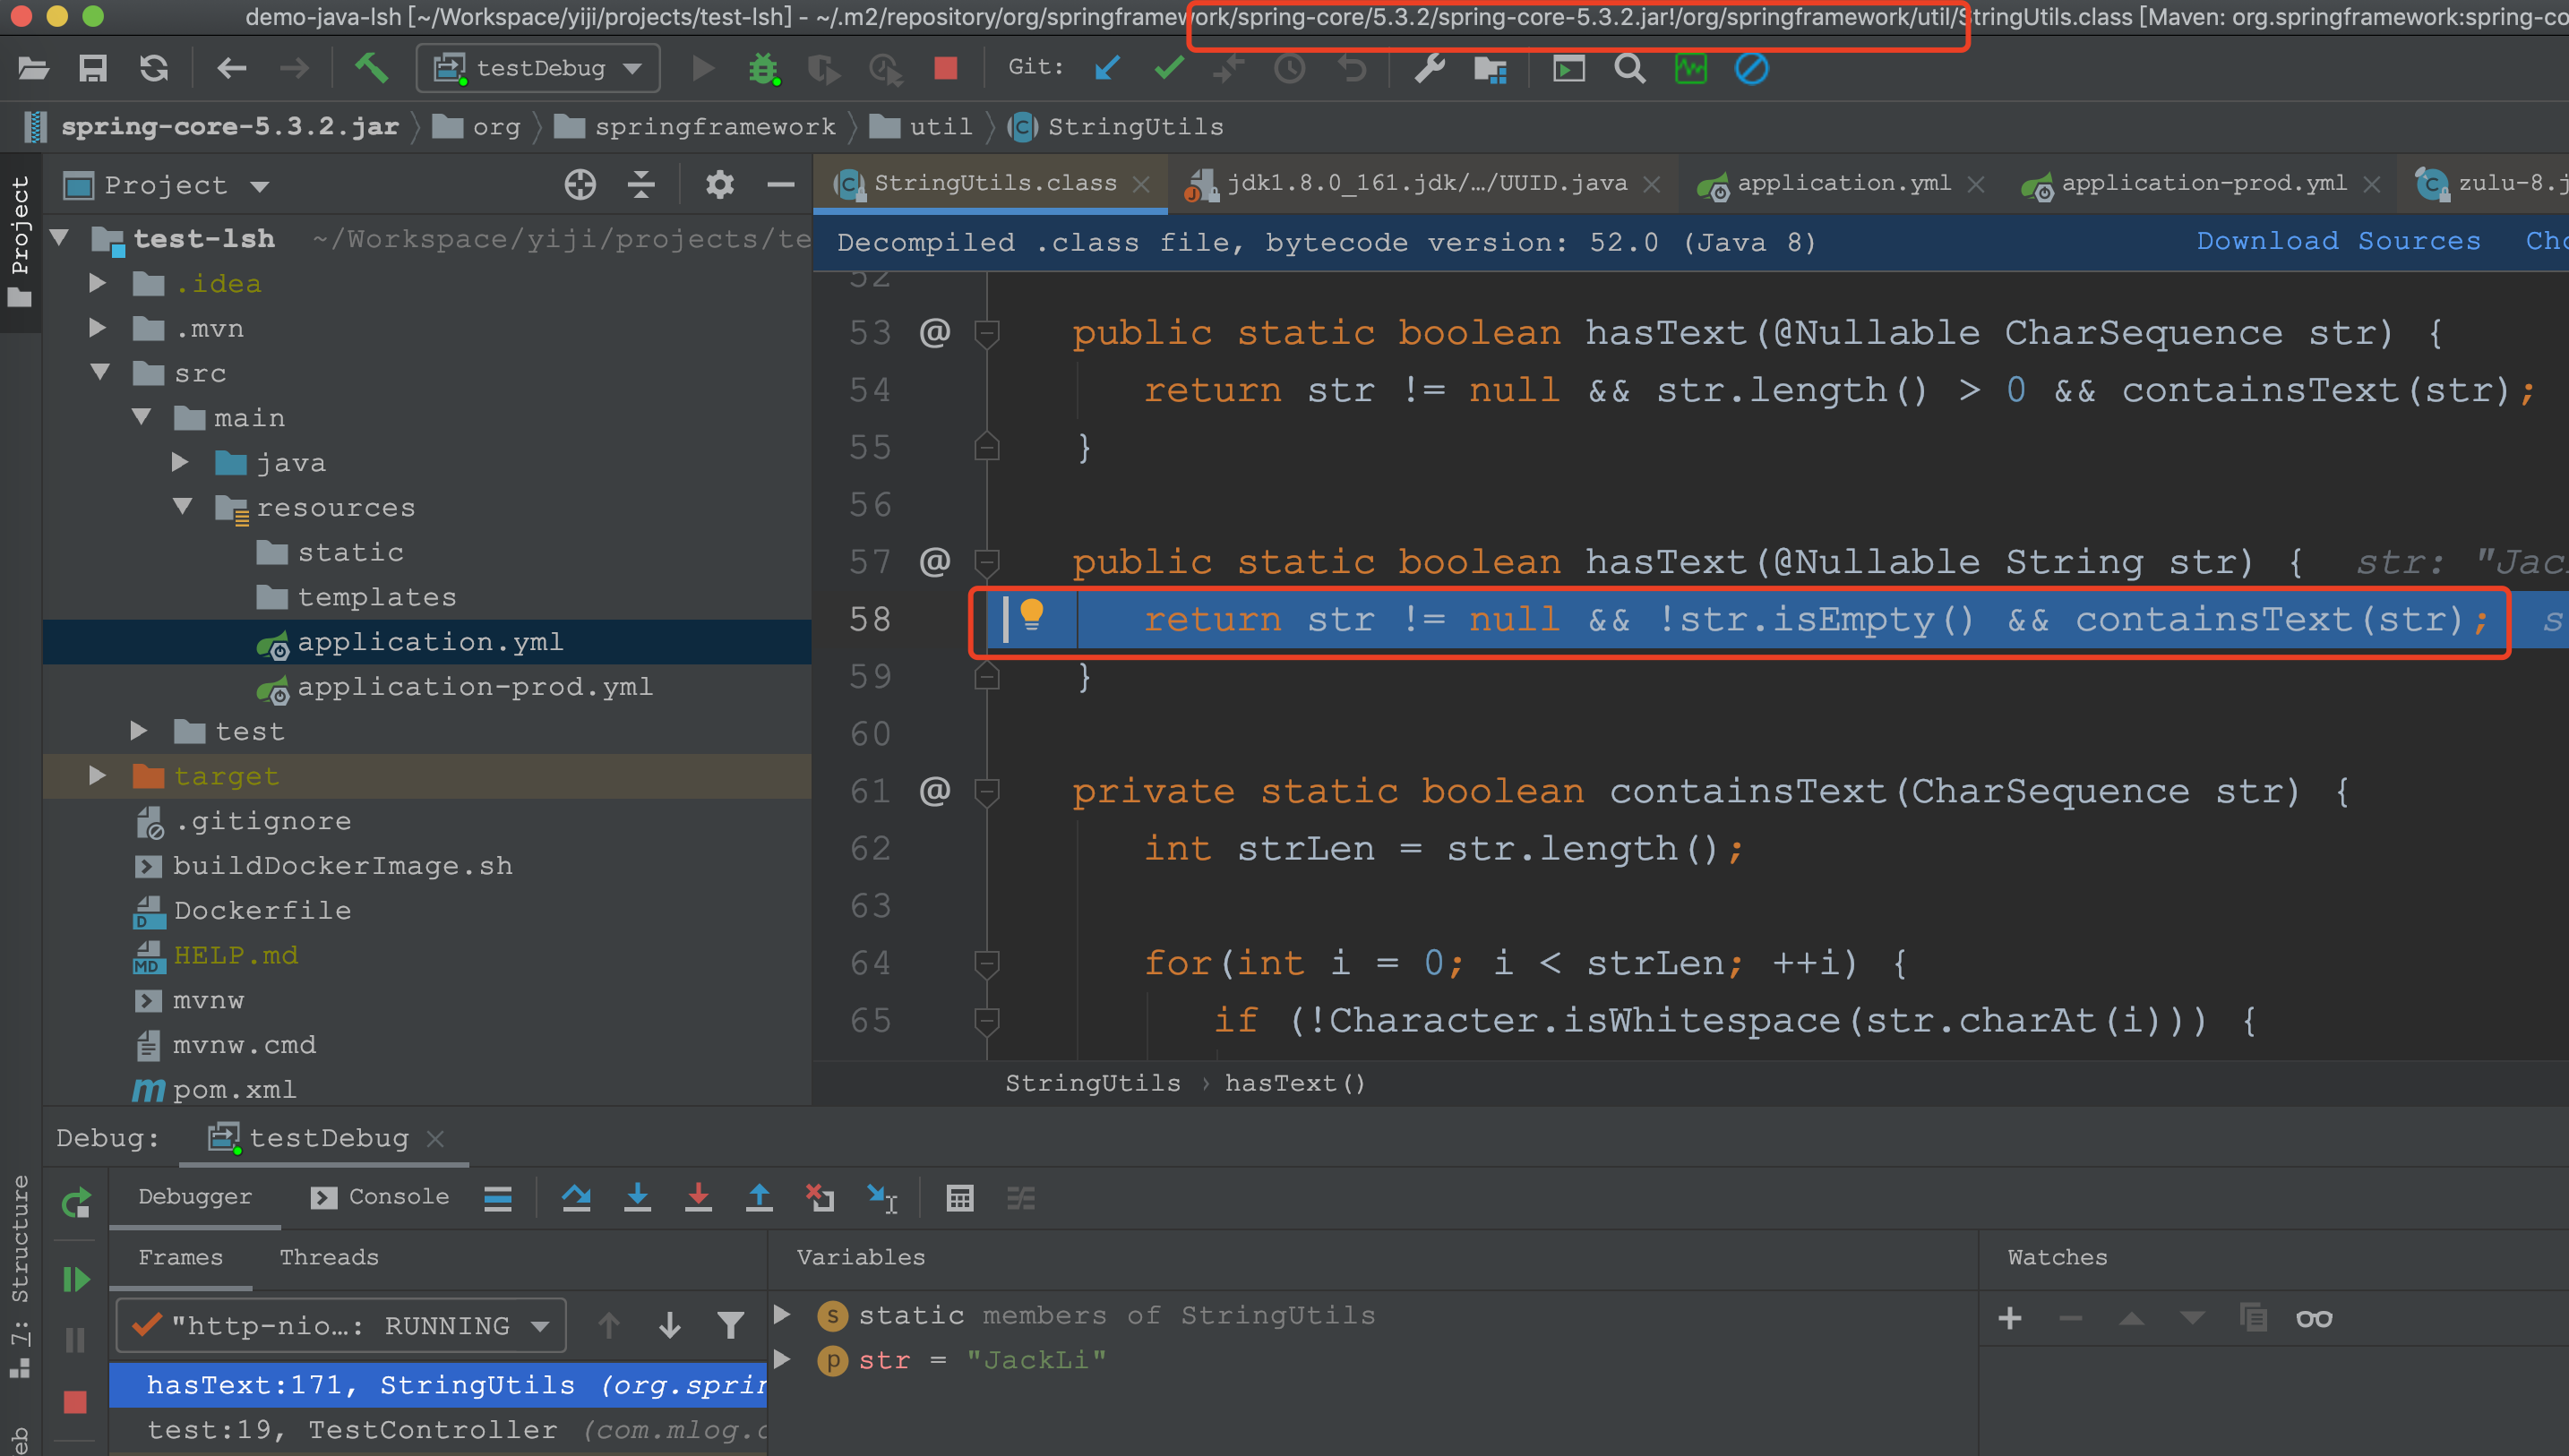Build project with the hammer icon
The image size is (2569, 1456).
point(371,68)
